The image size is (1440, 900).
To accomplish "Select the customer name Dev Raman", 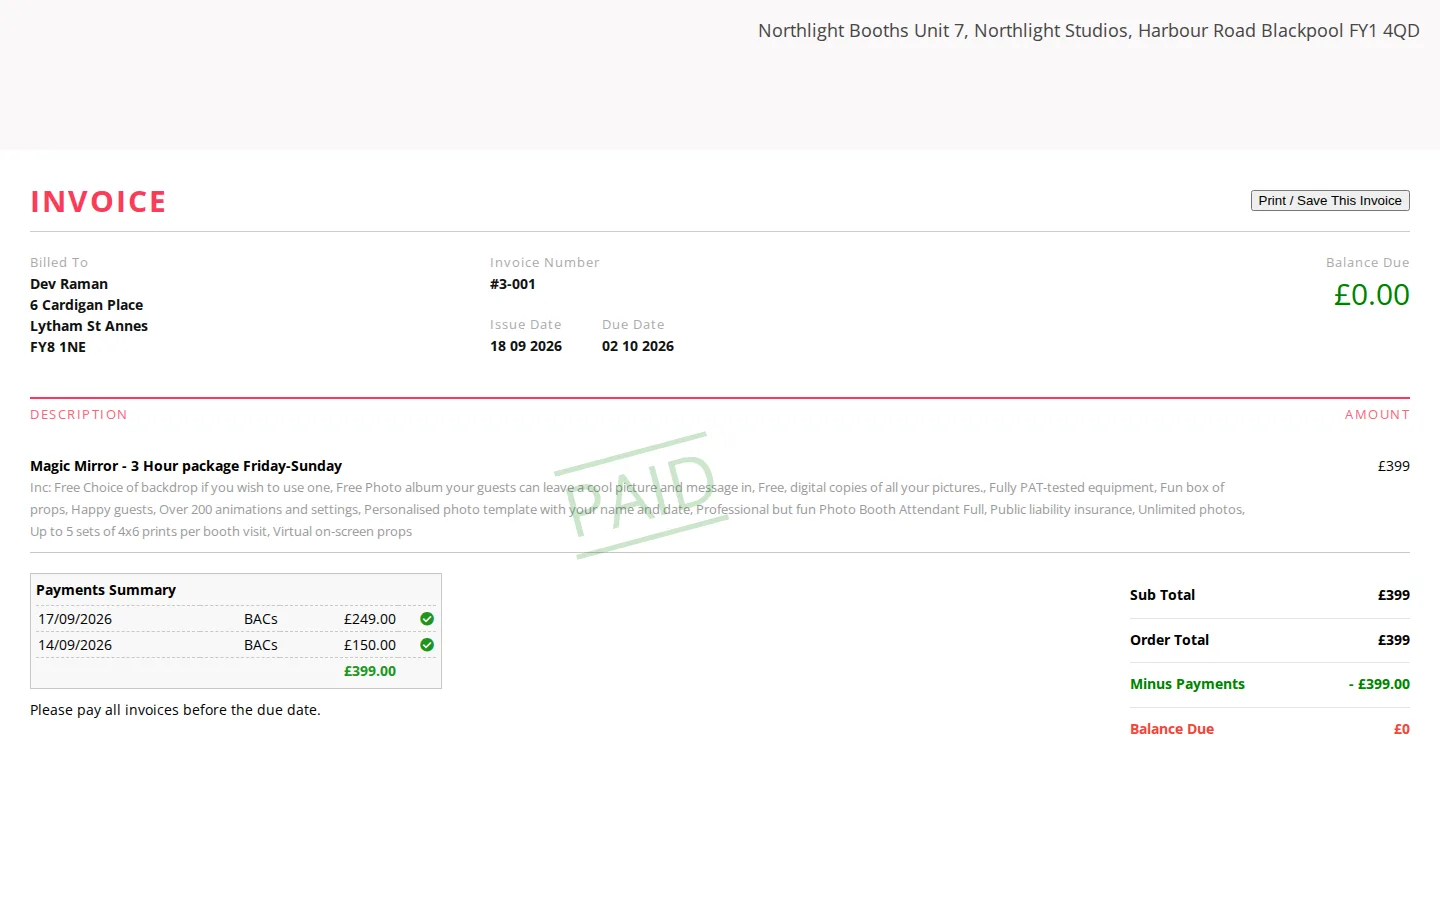I will 69,284.
